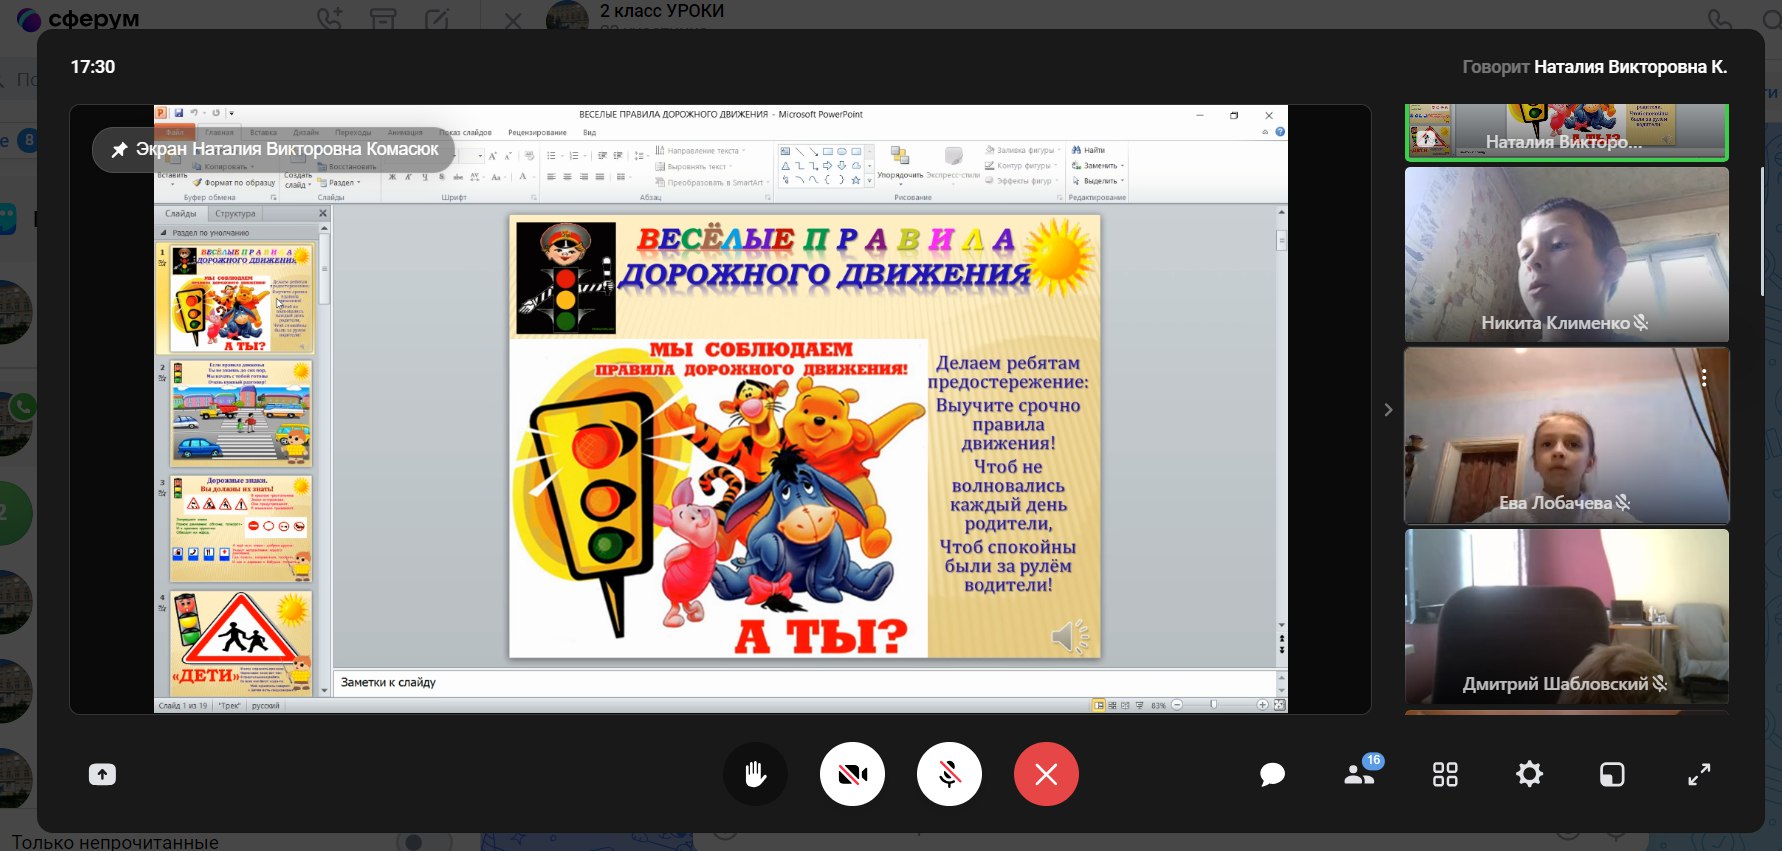
Task: Toggle strikethrough abc formatting
Action: [x=457, y=177]
